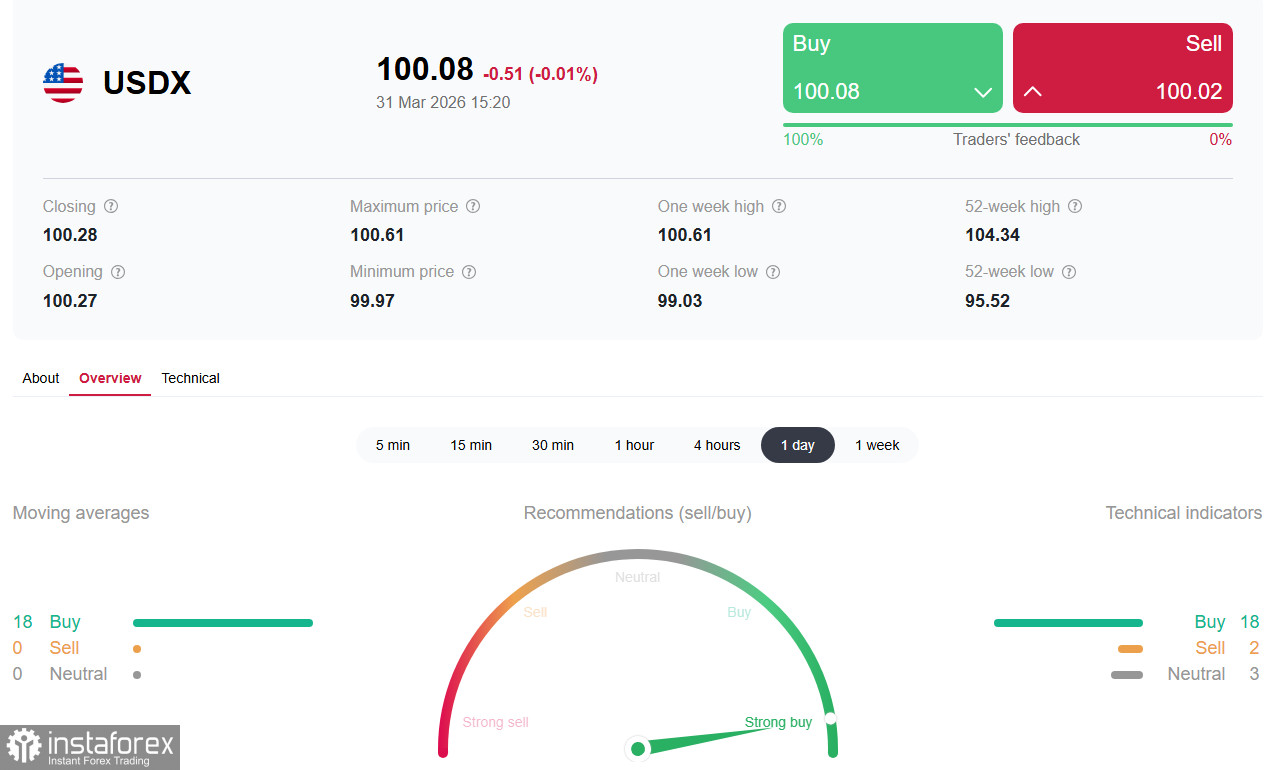Choose the 15 min timeframe
The height and width of the screenshot is (770, 1280).
(x=471, y=445)
